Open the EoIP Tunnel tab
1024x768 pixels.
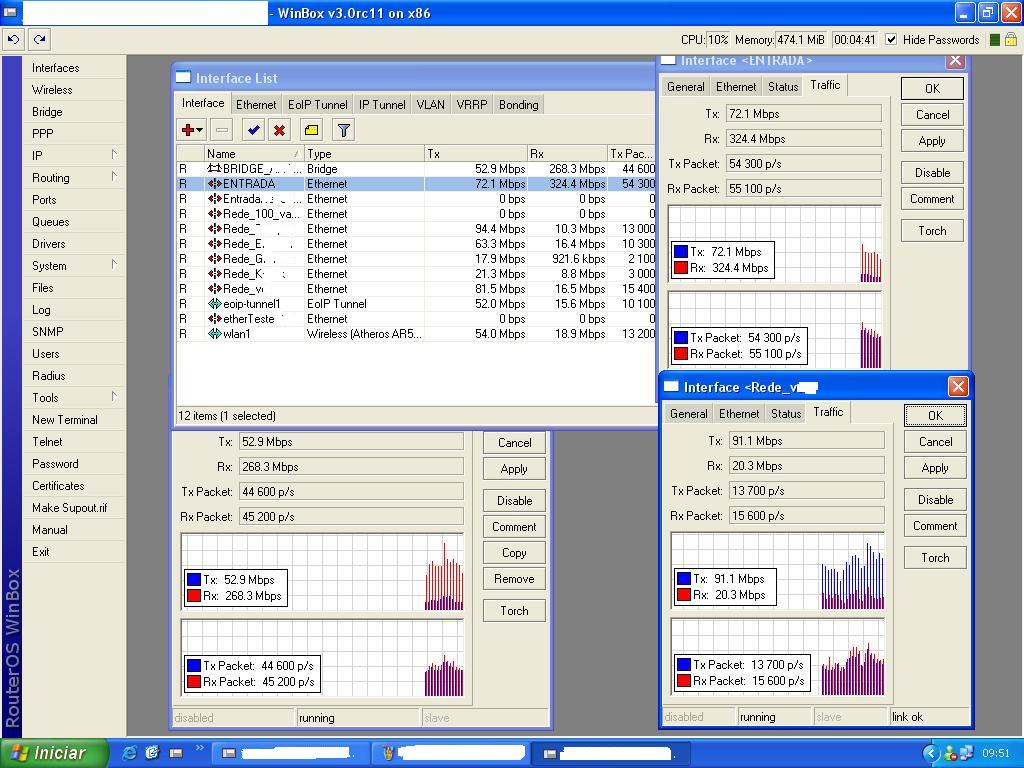(x=317, y=104)
